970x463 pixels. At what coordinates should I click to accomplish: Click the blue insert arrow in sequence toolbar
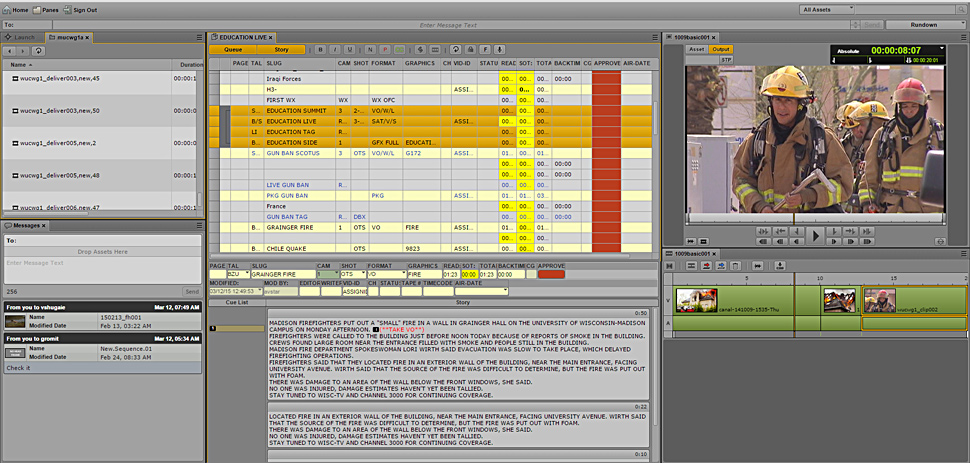[x=720, y=266]
